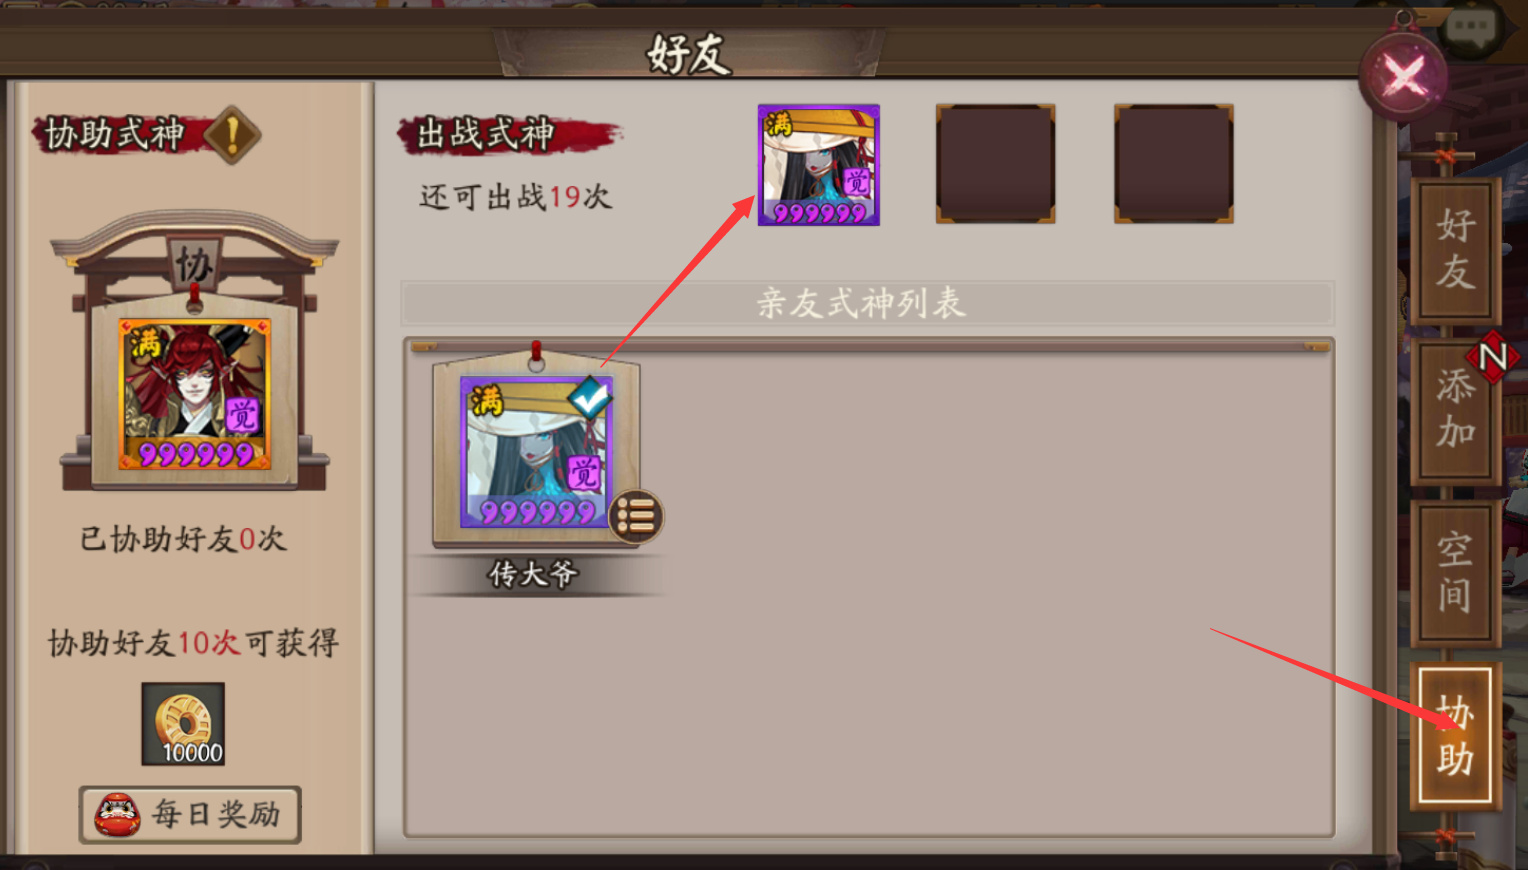
Task: Open the chat bubble icon
Action: click(1471, 27)
